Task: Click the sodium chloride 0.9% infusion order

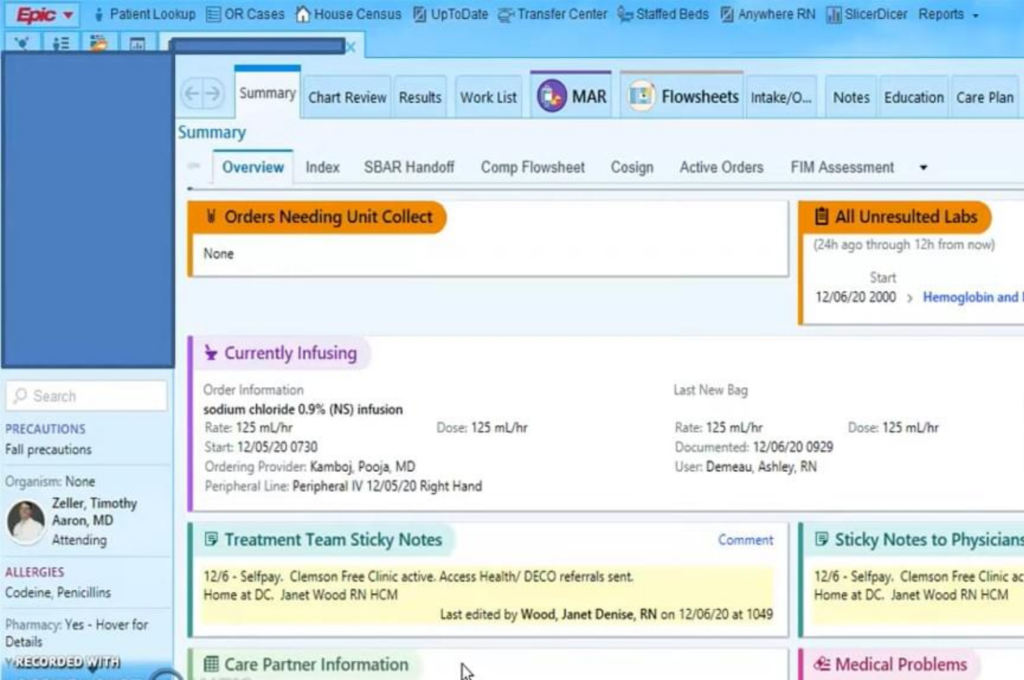Action: click(x=303, y=410)
